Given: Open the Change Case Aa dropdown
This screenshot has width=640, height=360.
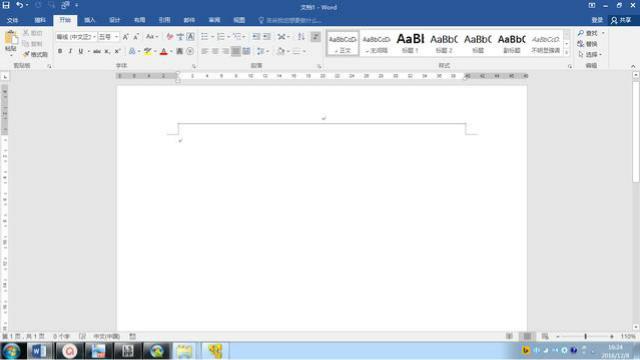Looking at the screenshot, I should [152, 37].
